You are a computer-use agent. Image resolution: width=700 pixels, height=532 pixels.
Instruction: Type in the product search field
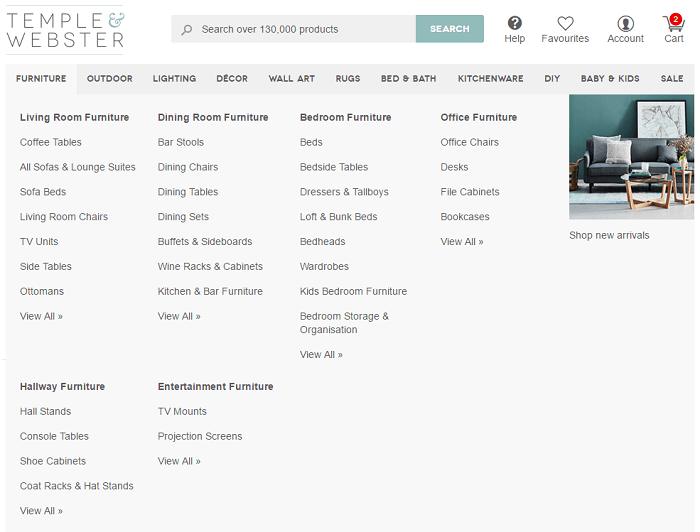(x=300, y=29)
